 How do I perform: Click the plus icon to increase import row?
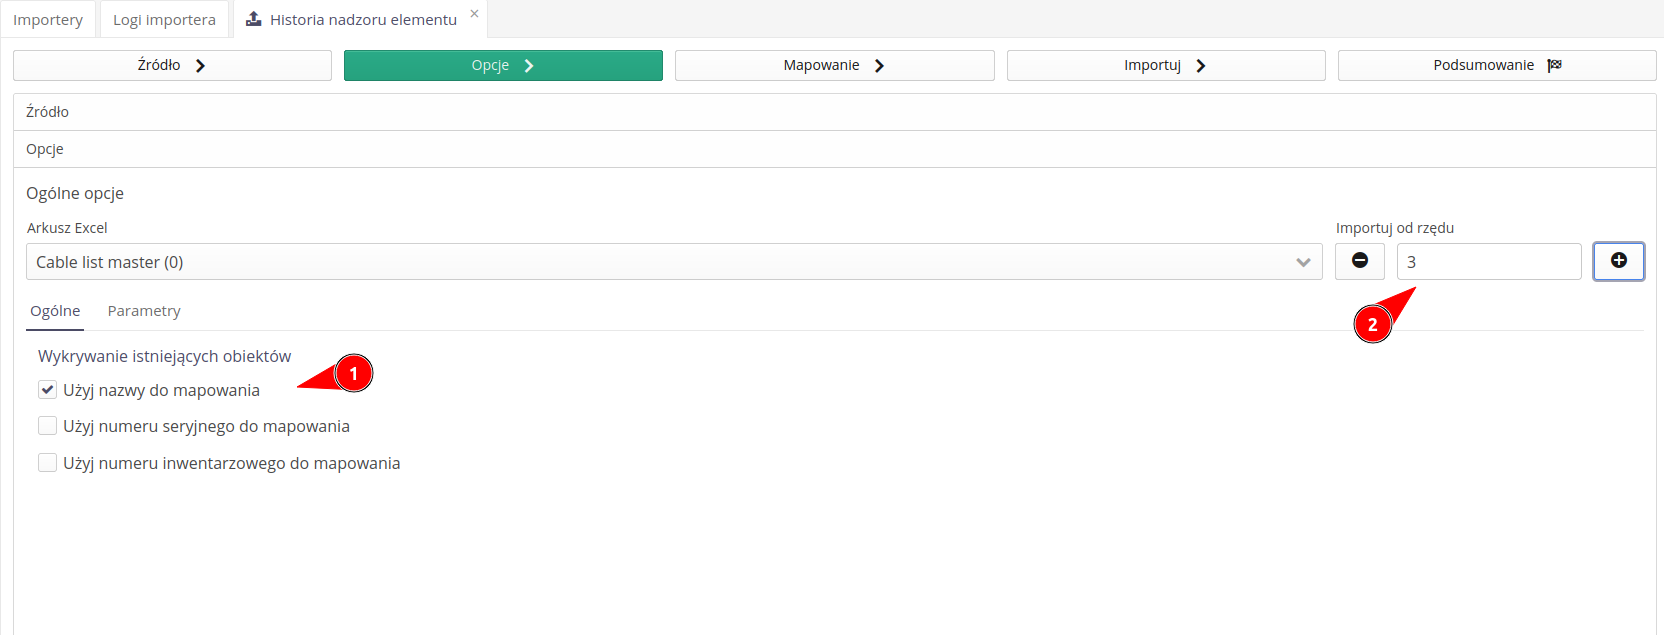coord(1618,261)
